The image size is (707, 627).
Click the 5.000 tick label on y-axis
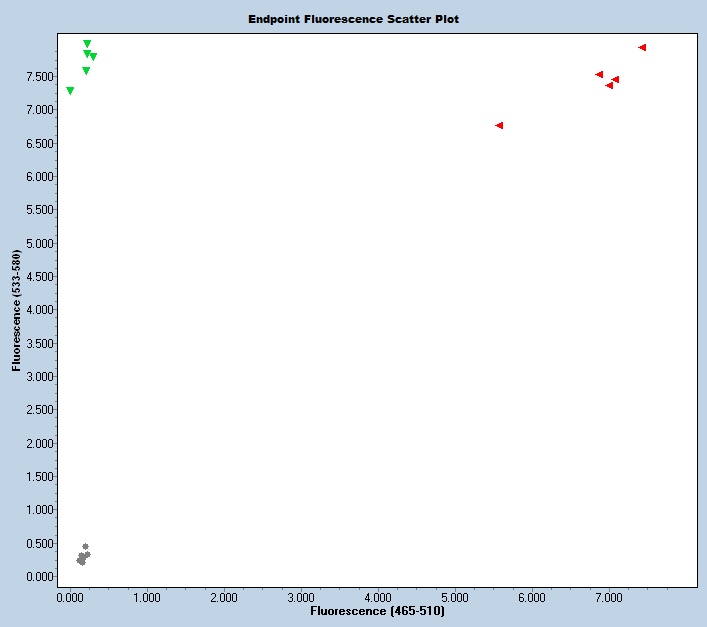(36, 244)
